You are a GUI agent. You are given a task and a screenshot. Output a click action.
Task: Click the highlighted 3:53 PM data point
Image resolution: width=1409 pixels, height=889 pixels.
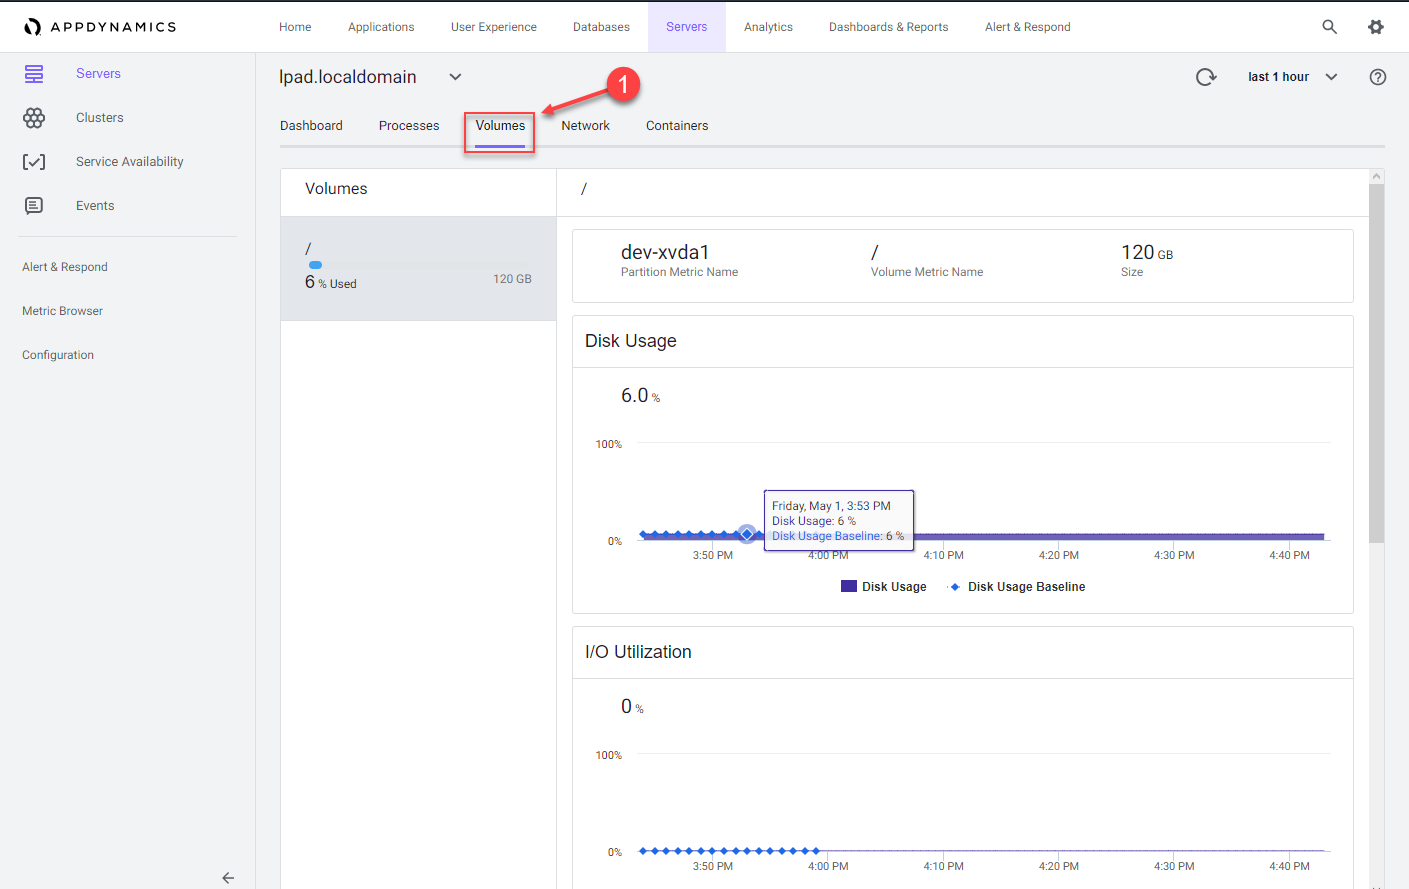coord(747,534)
